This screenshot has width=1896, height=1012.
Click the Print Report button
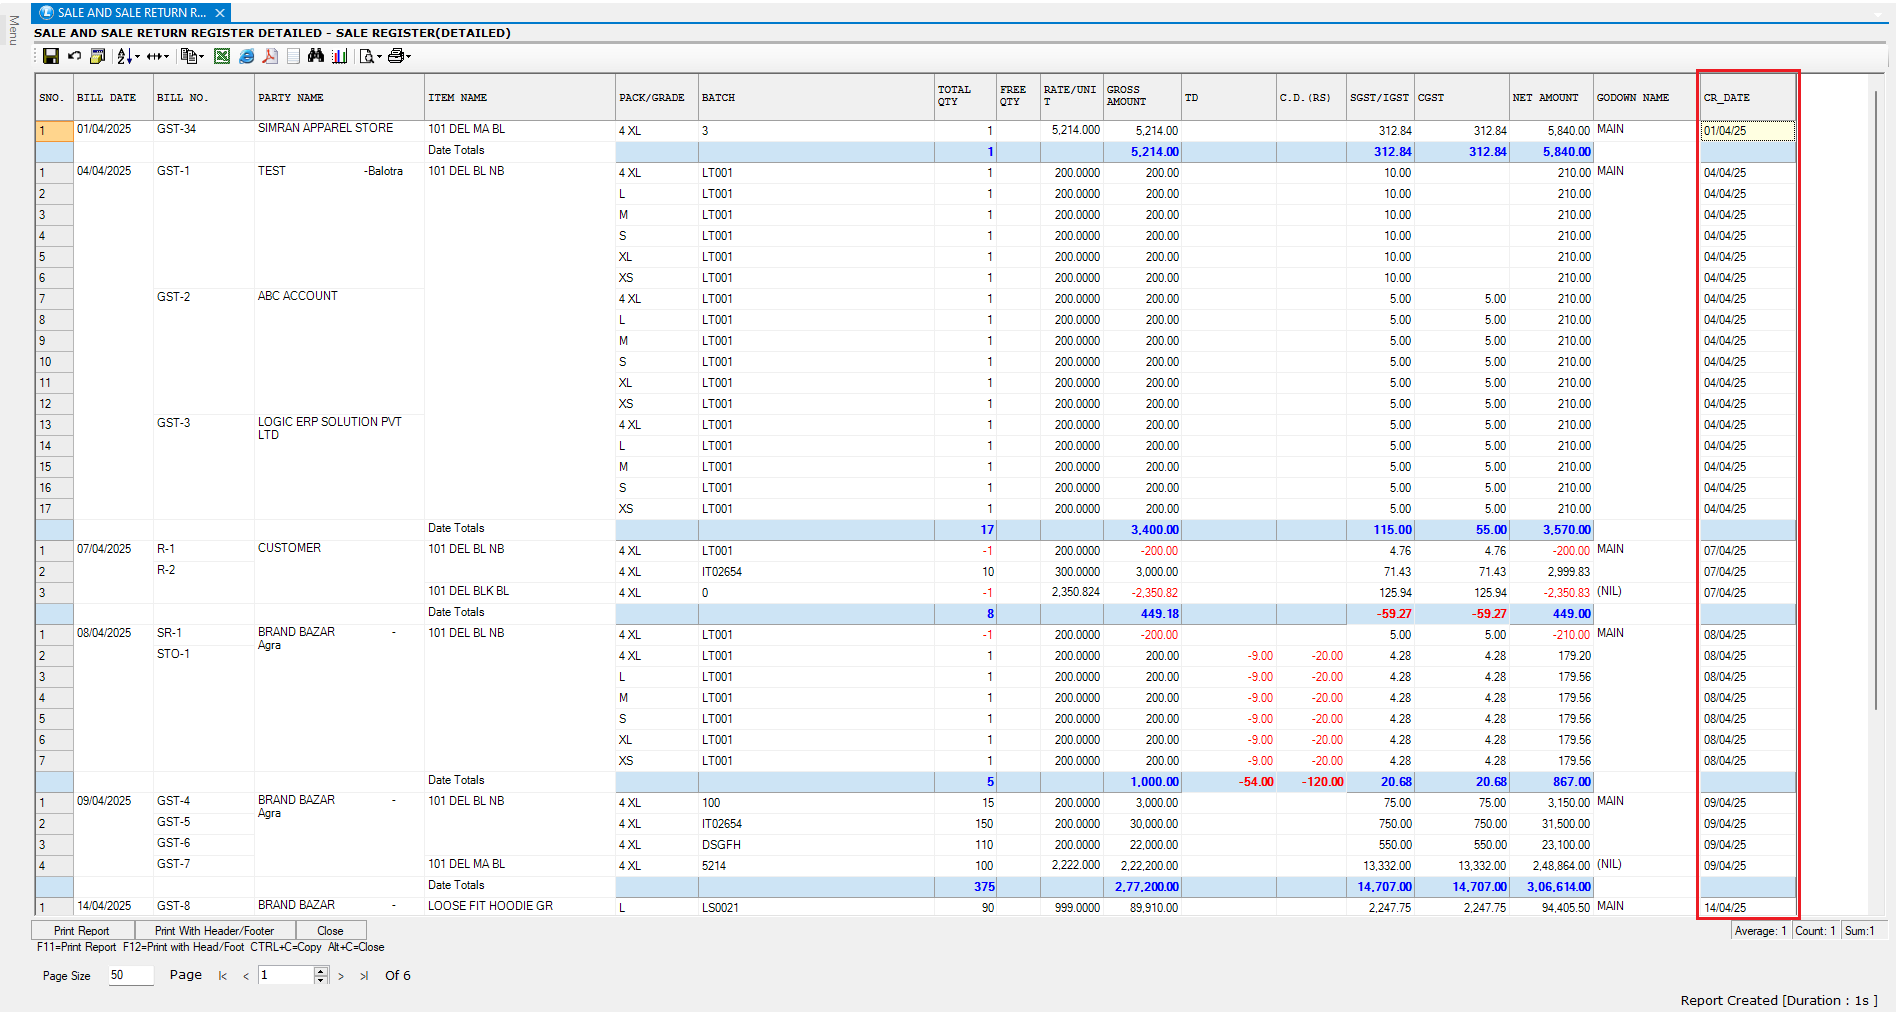point(82,930)
